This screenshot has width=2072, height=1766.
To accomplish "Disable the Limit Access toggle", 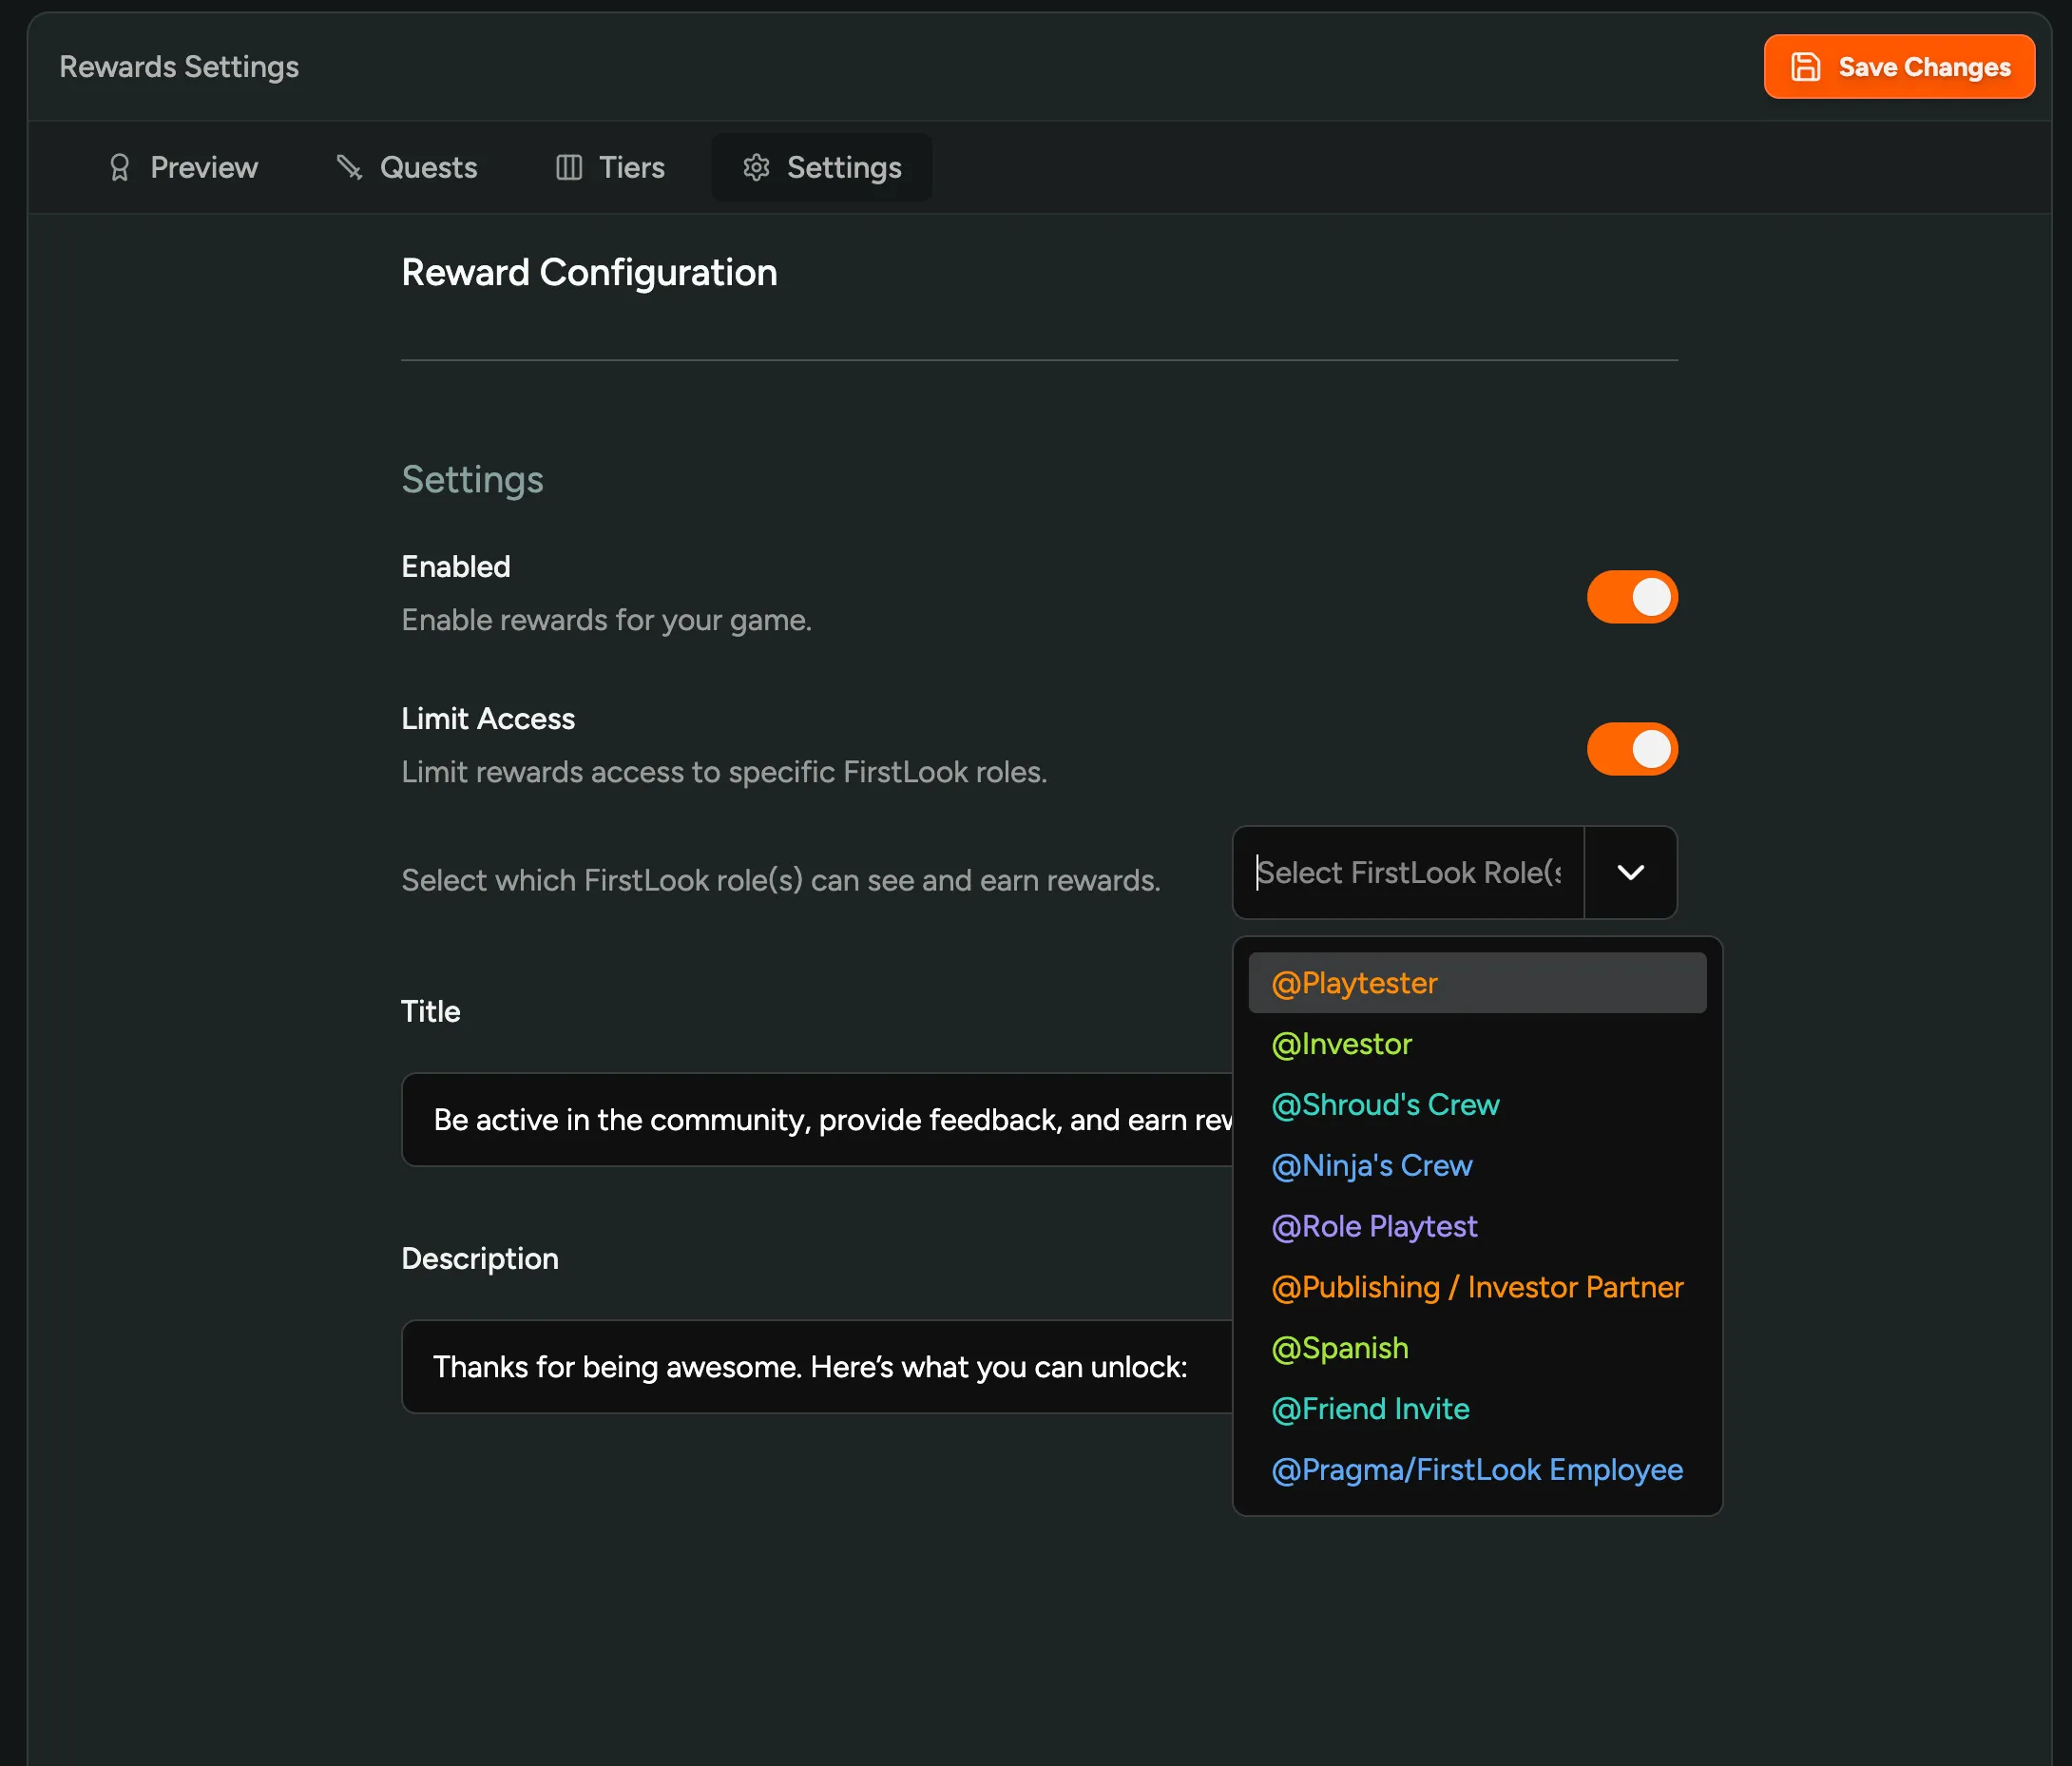I will tap(1631, 749).
